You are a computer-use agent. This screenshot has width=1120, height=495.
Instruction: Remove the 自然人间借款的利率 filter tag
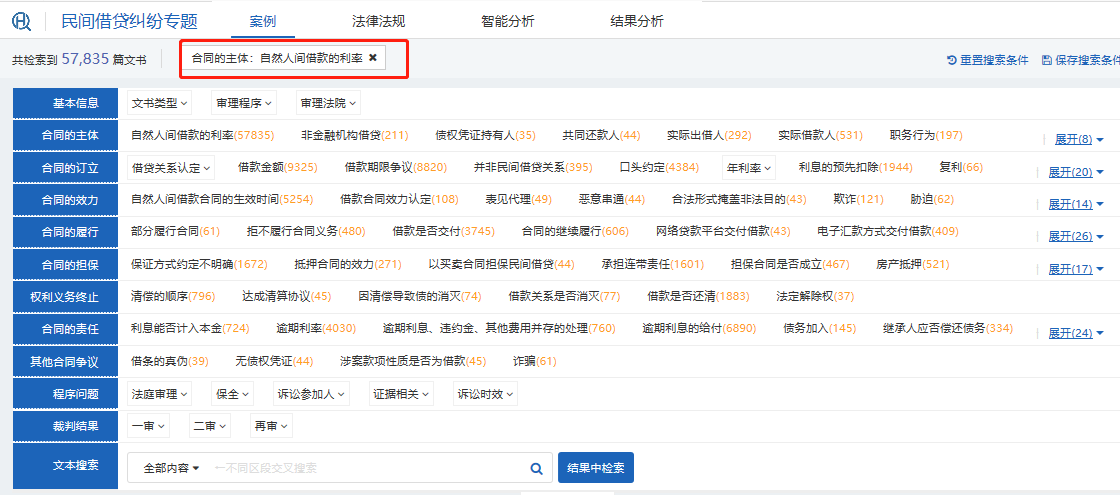pyautogui.click(x=373, y=59)
